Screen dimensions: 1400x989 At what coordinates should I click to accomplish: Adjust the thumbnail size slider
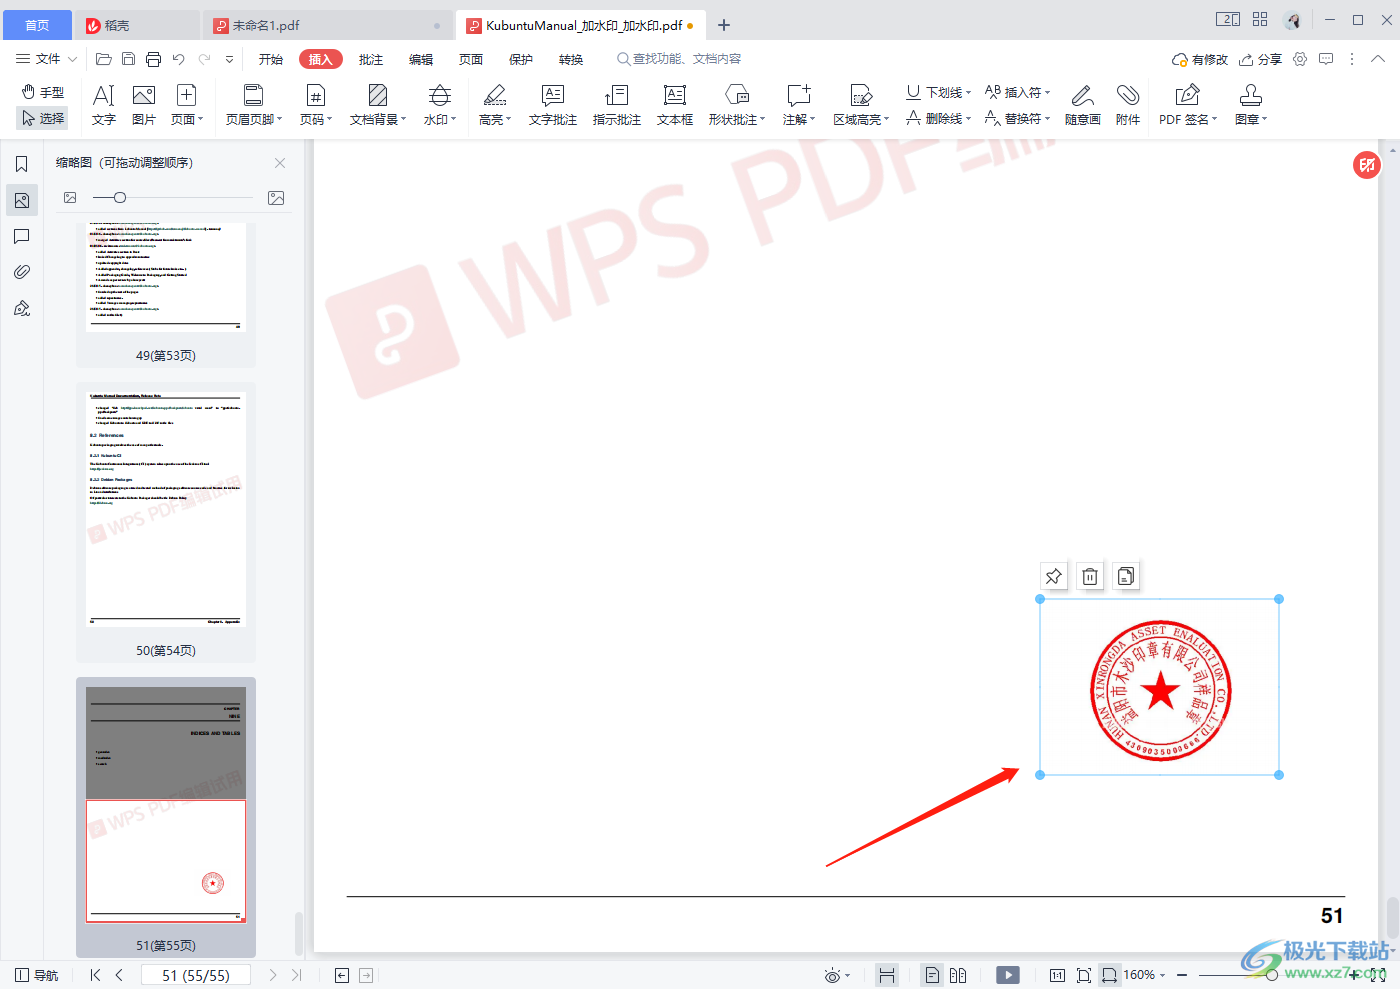click(120, 198)
